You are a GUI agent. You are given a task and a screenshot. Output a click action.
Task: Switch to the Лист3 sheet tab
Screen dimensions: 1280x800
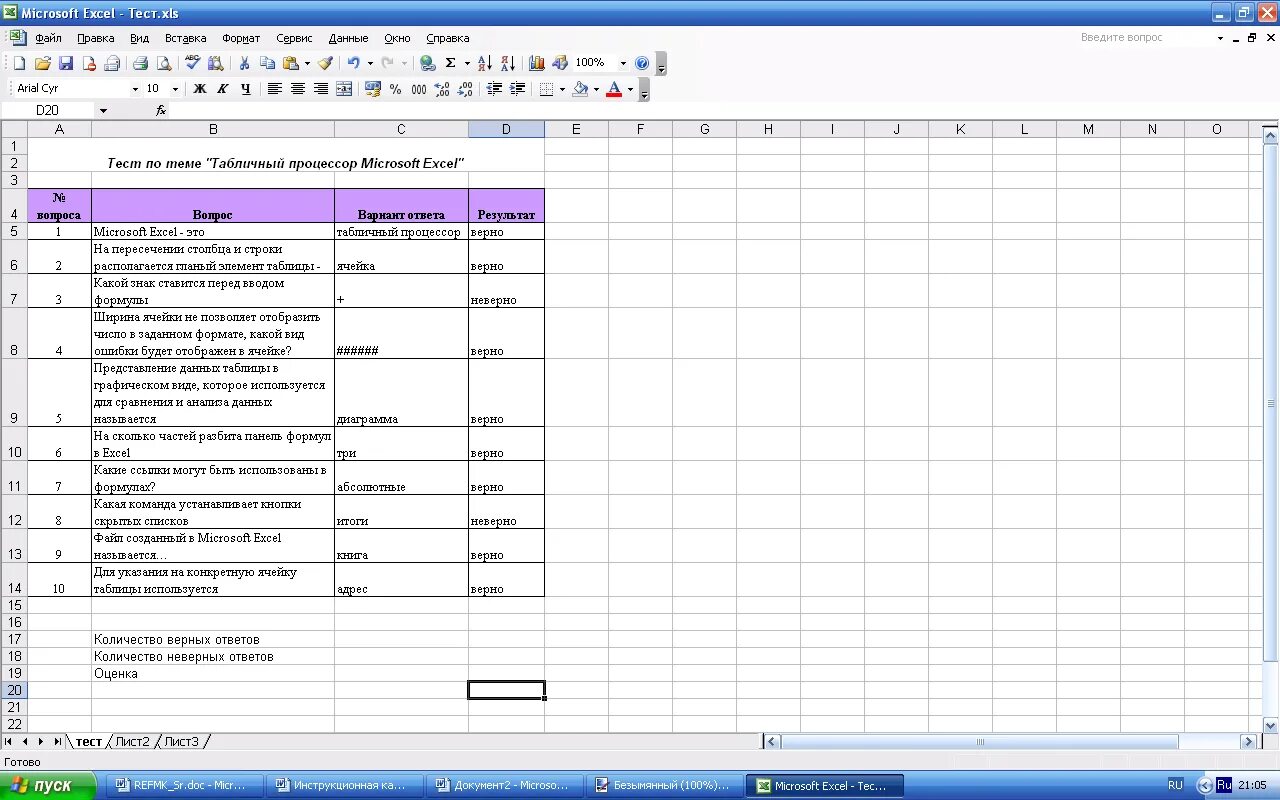[x=181, y=742]
